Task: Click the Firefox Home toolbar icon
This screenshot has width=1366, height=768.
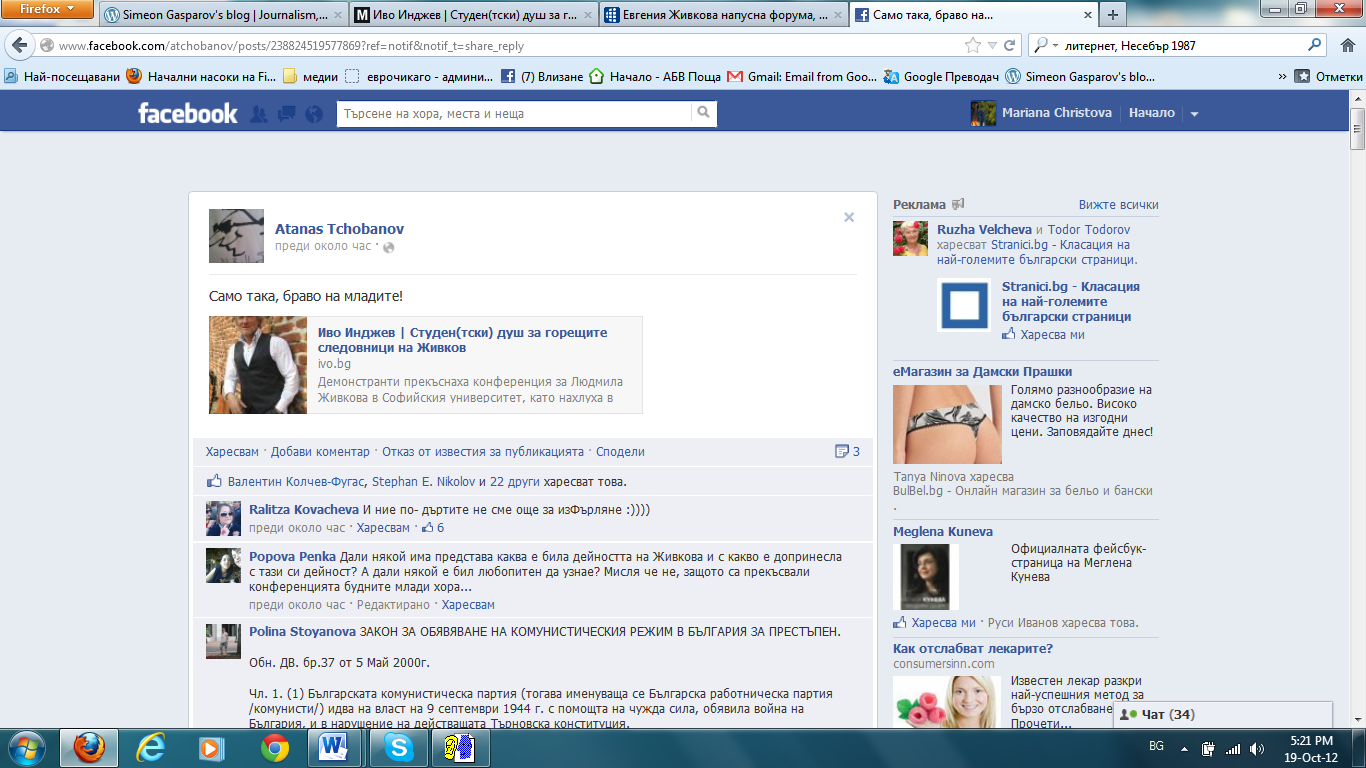Action: coord(1346,45)
